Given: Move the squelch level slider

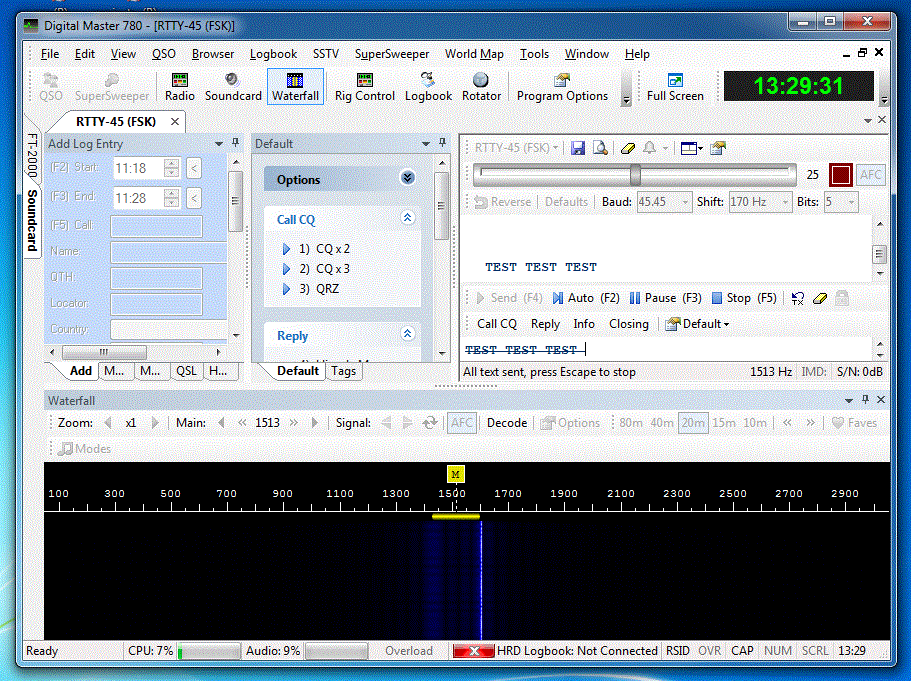Looking at the screenshot, I should click(636, 175).
